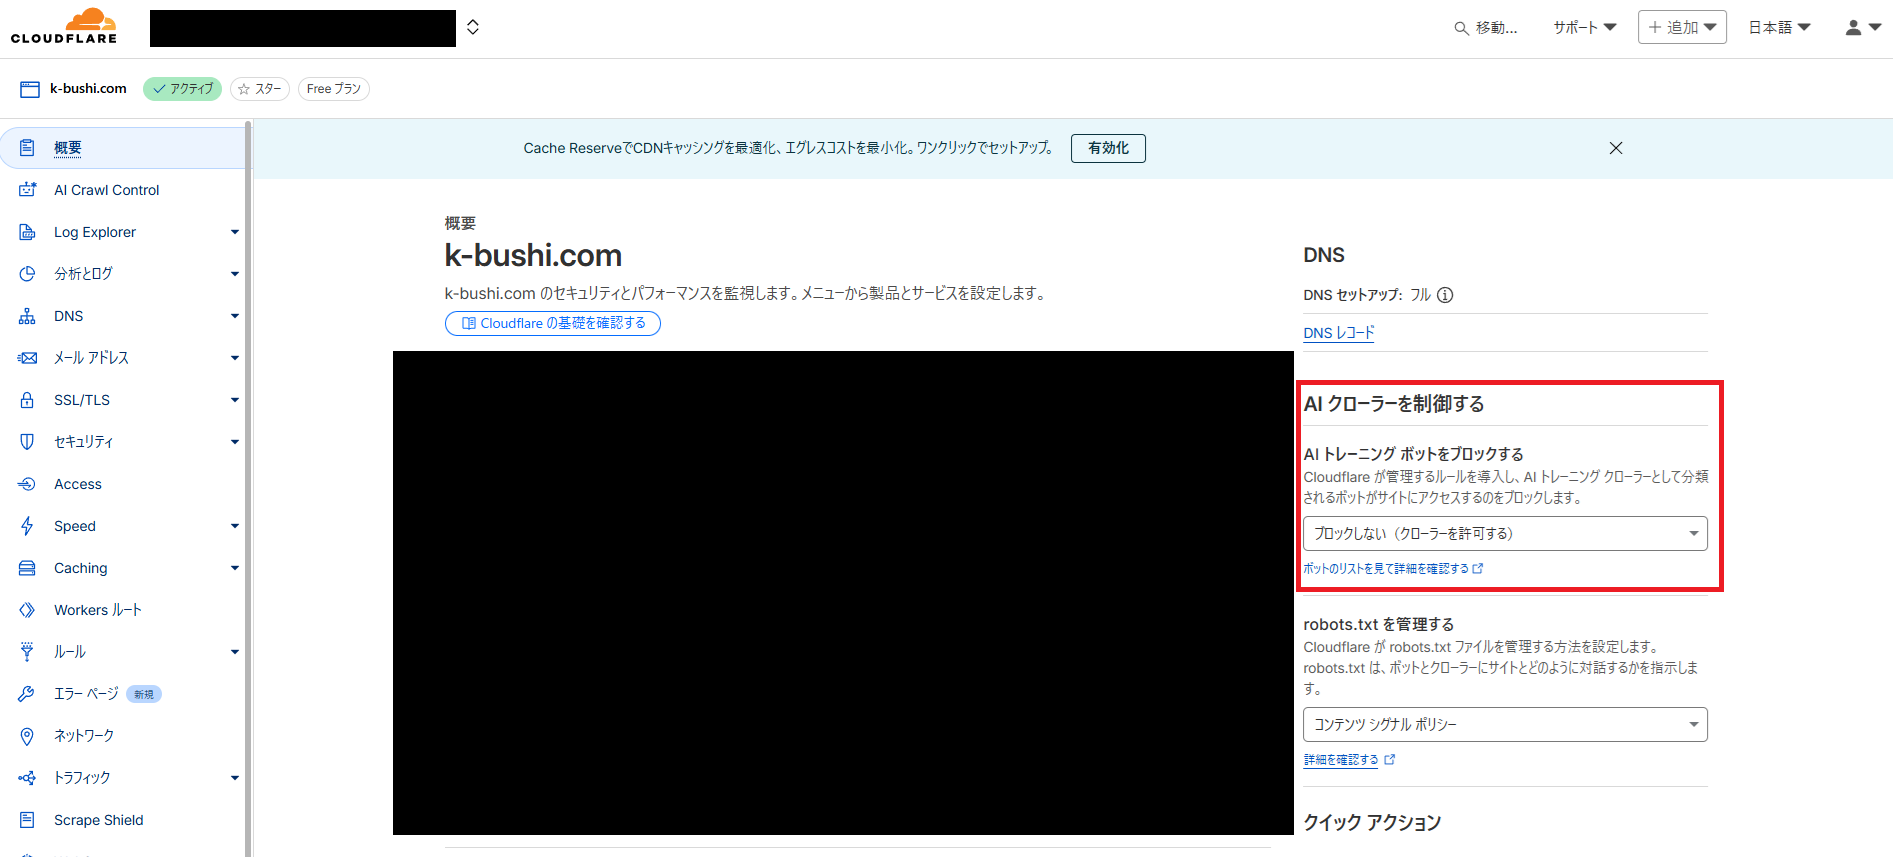Screen dimensions: 1893x857
Task: Open the robots.txt コンテンツ シグナル ポリシー dropdown
Action: pos(1504,725)
